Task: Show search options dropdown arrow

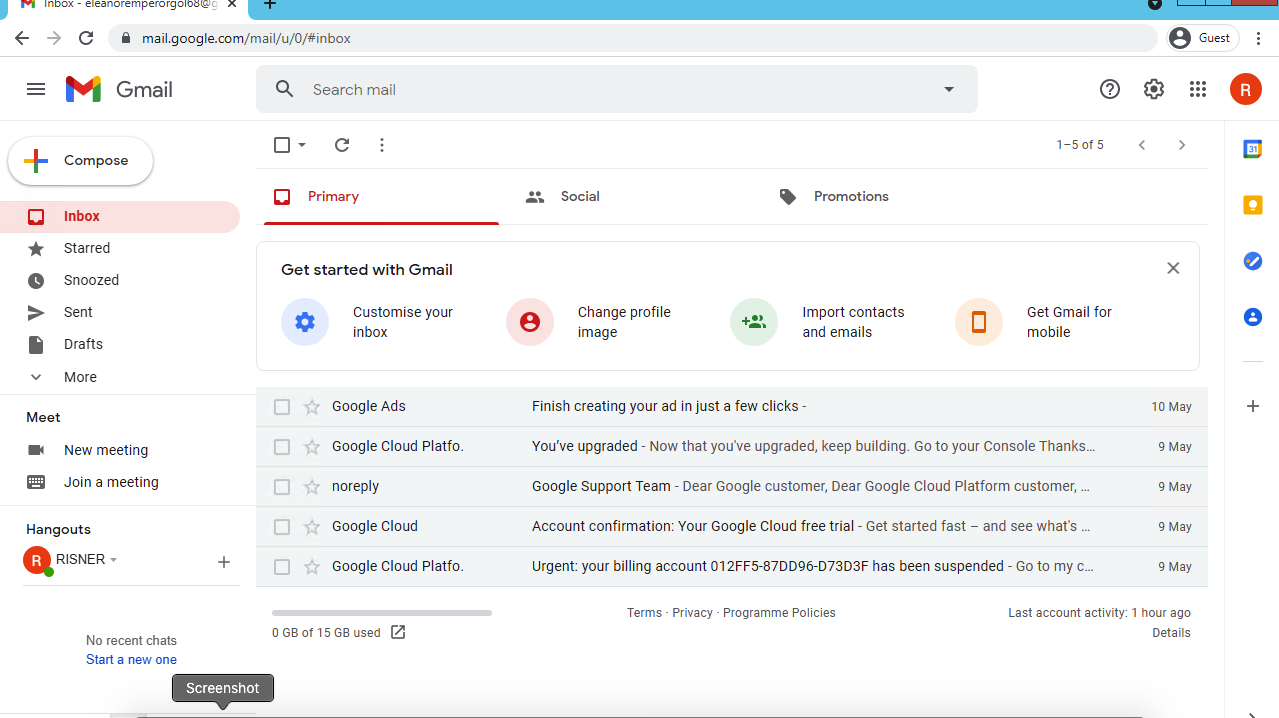Action: click(949, 89)
